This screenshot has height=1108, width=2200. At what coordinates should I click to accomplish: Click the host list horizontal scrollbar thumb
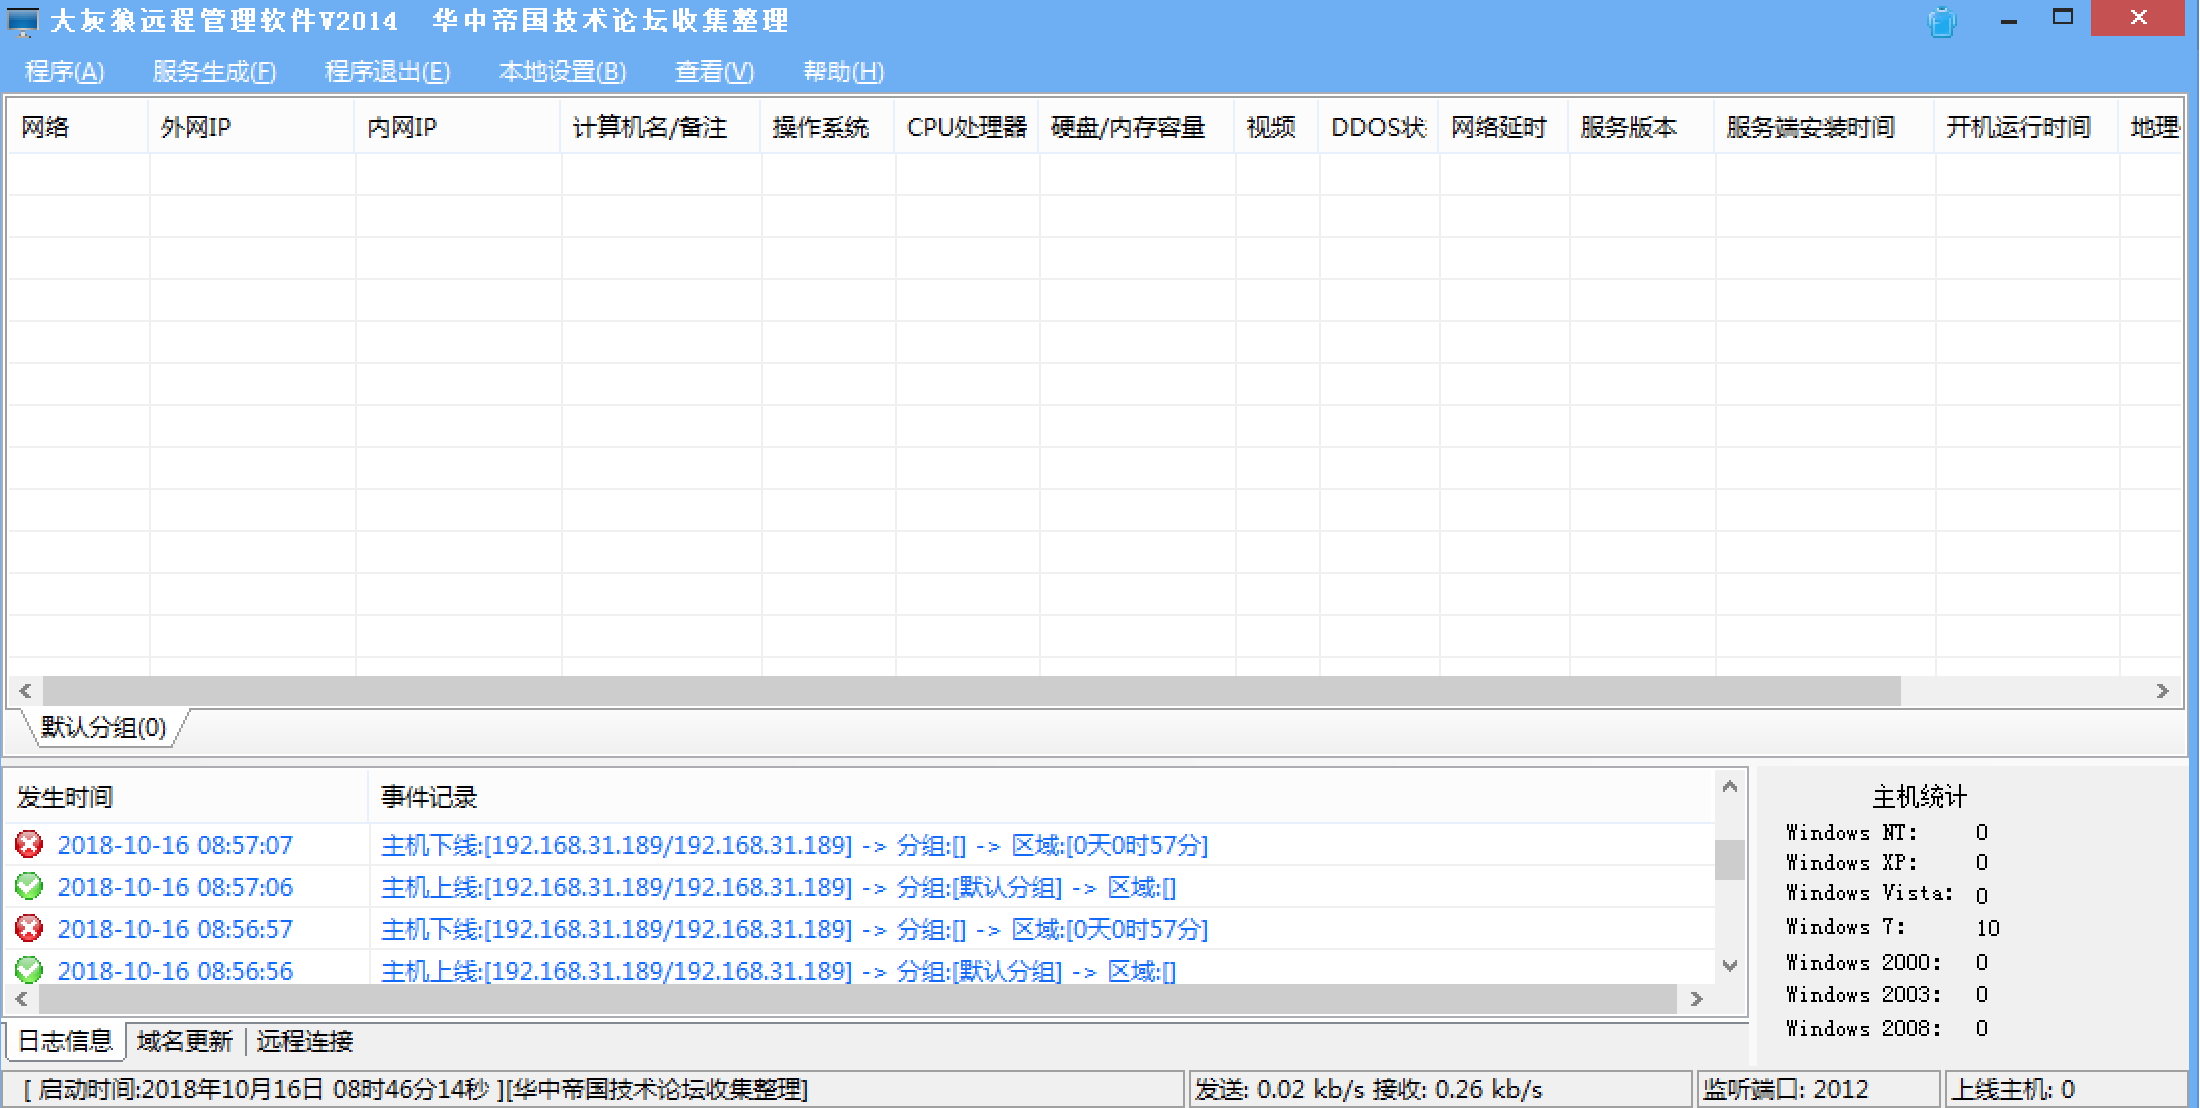pos(970,691)
